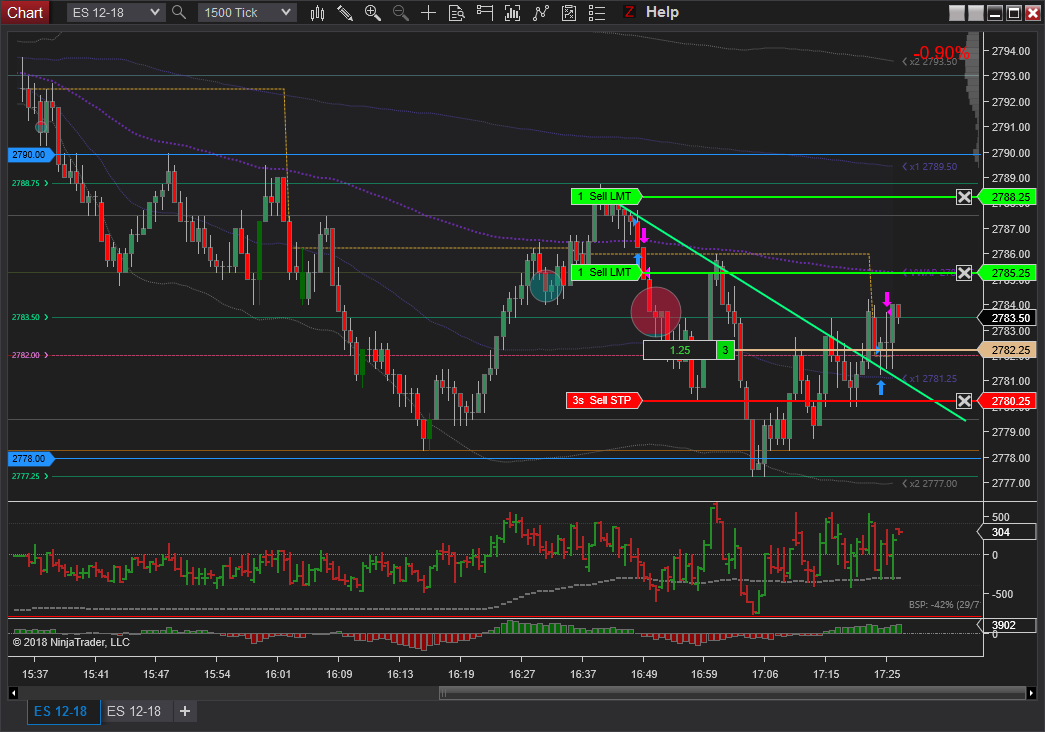This screenshot has height=732, width=1045.
Task: Click the 2782.25 entry price axis tag
Action: [1007, 350]
